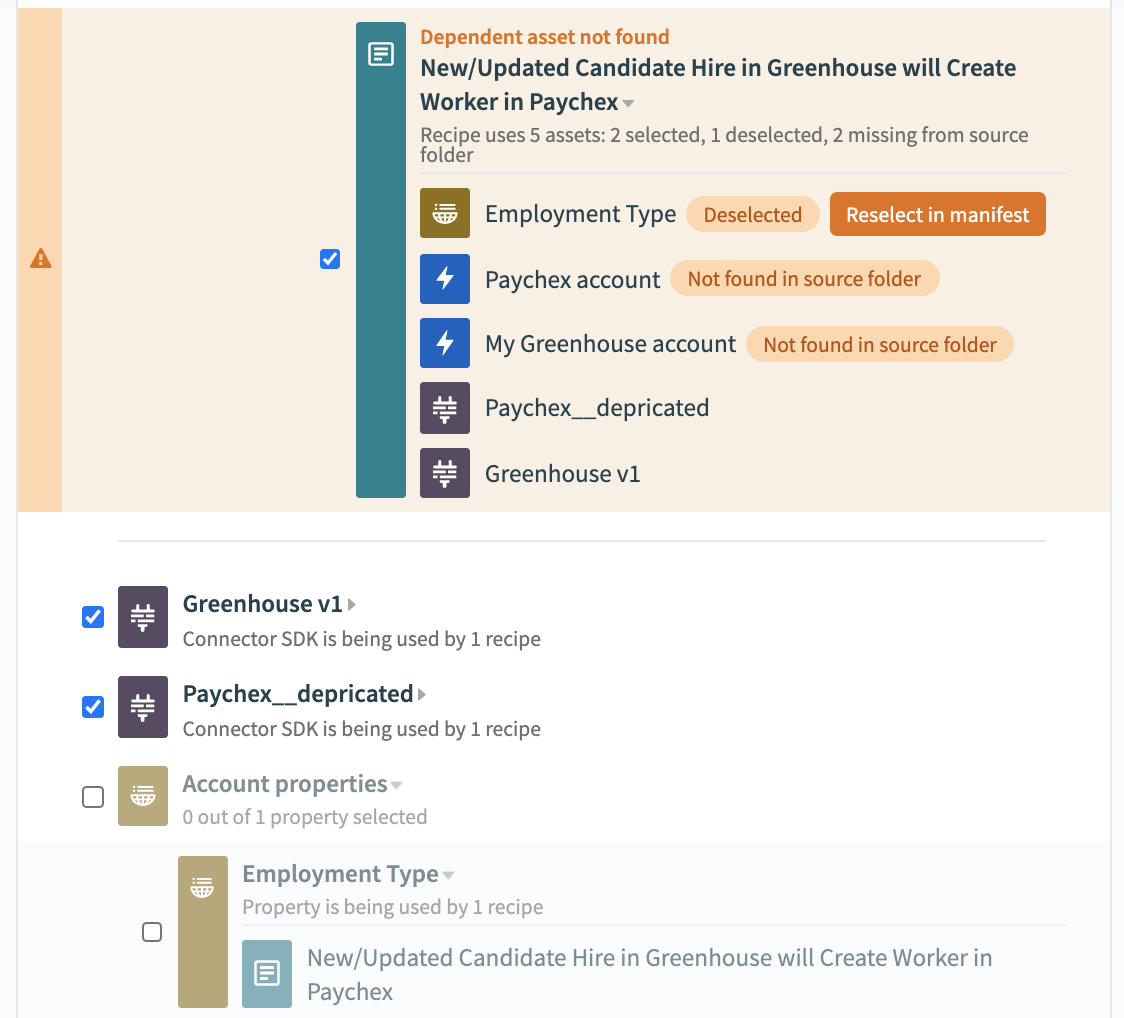Tick the Employment Type property checkbox
This screenshot has height=1018, width=1124.
pyautogui.click(x=152, y=932)
